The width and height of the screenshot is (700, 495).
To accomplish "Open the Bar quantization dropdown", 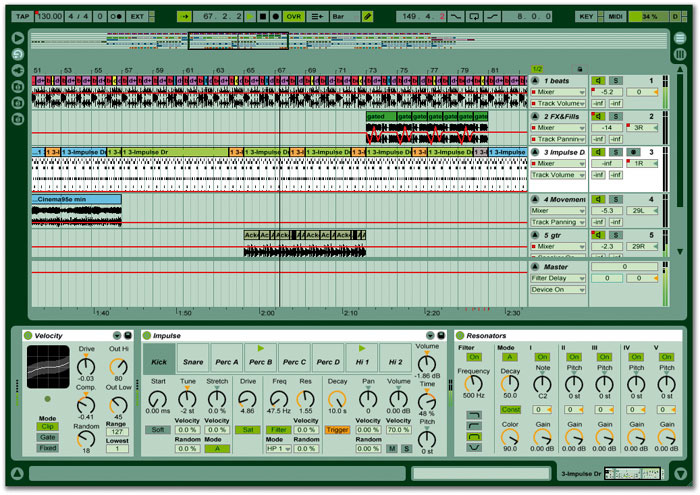I will pos(343,17).
